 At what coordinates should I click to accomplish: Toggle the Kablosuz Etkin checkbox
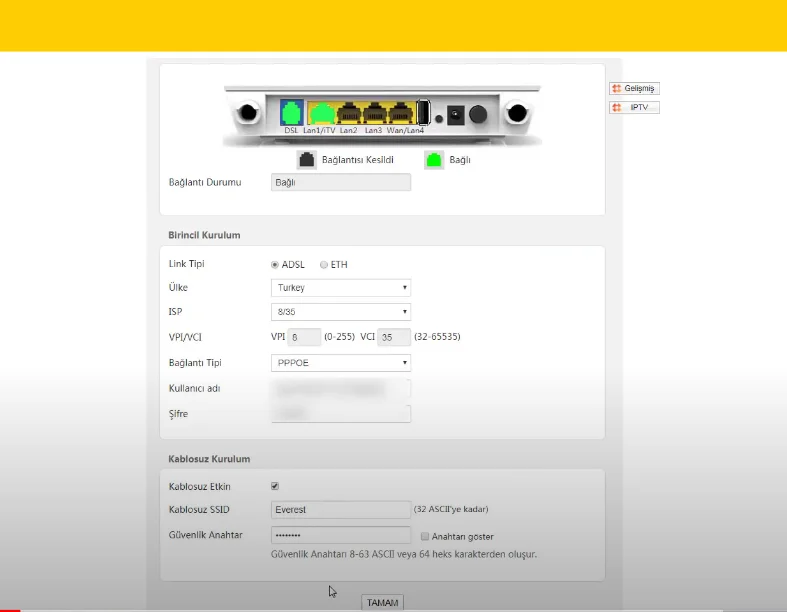coord(275,486)
